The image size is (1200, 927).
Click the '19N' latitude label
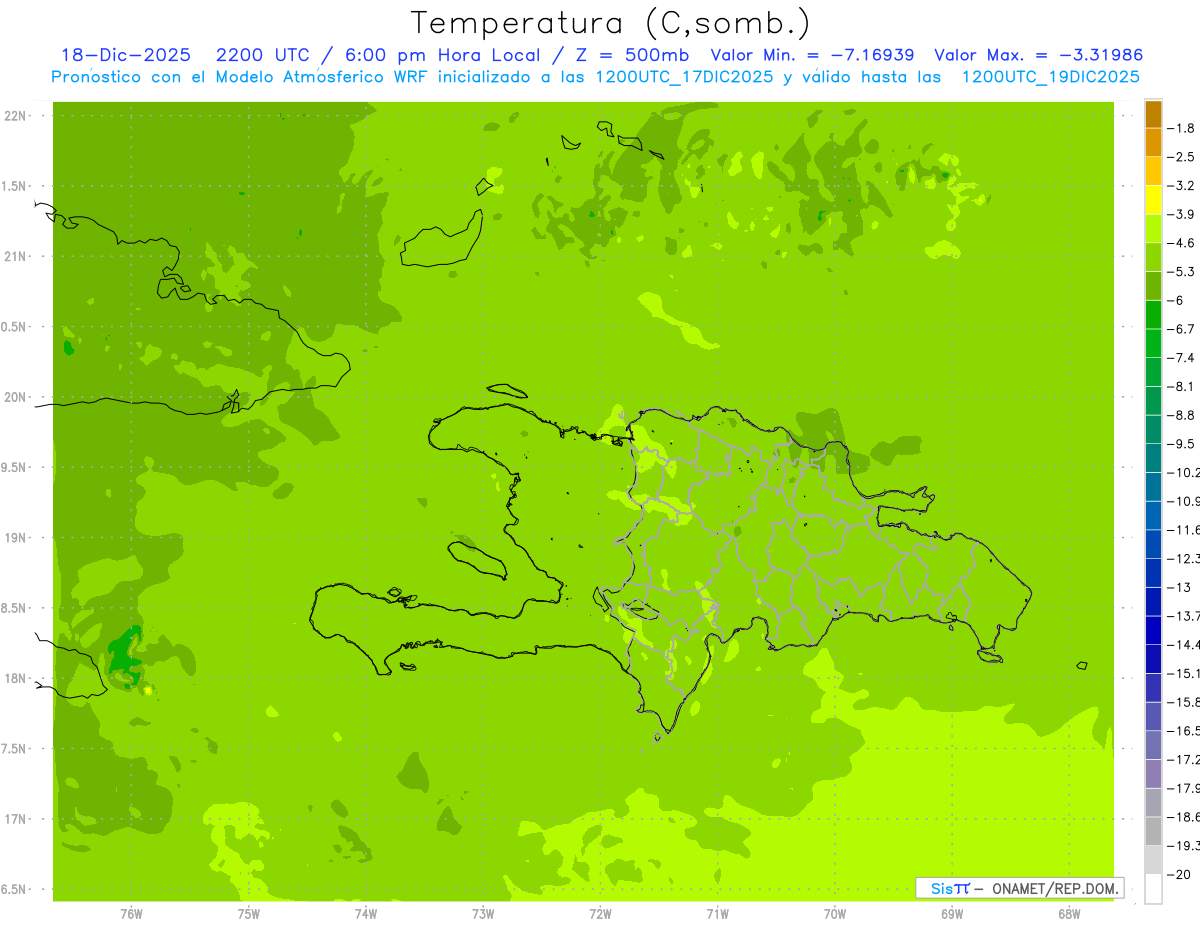pyautogui.click(x=15, y=538)
